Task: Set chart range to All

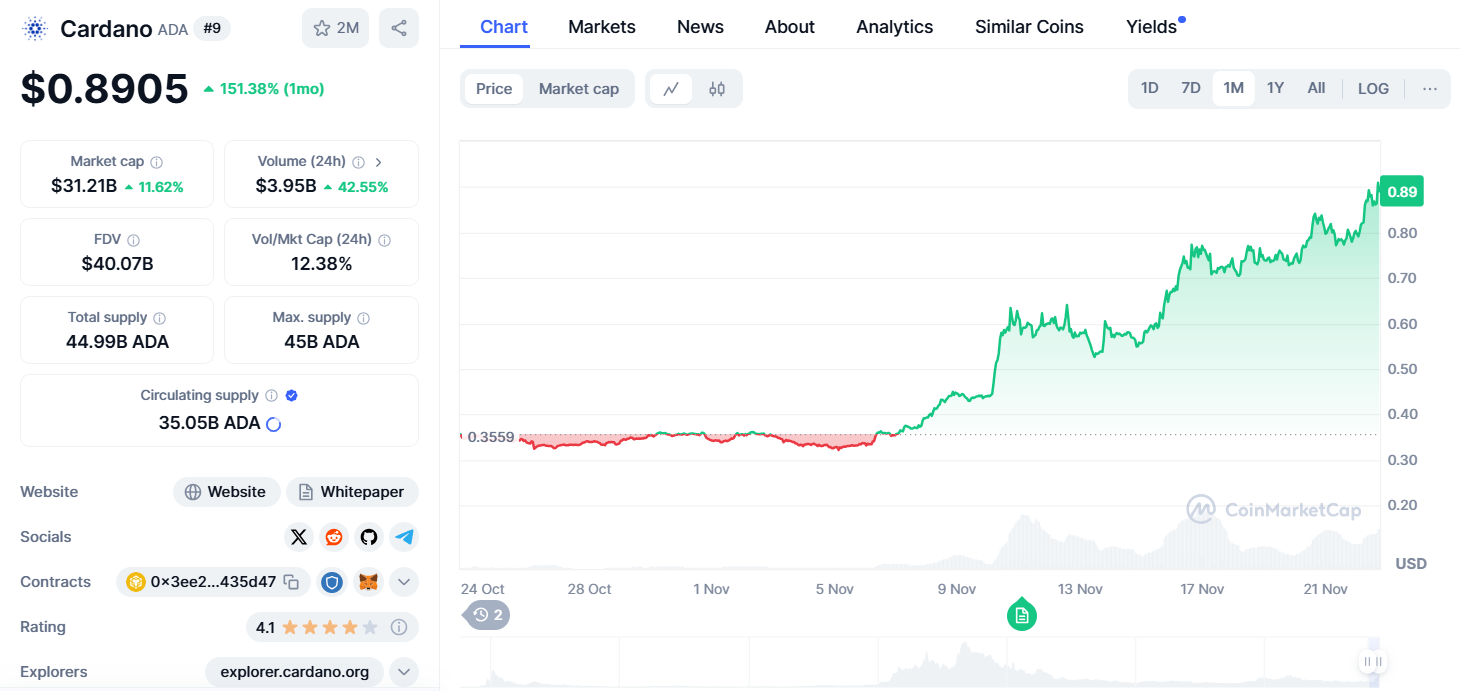Action: point(1316,88)
